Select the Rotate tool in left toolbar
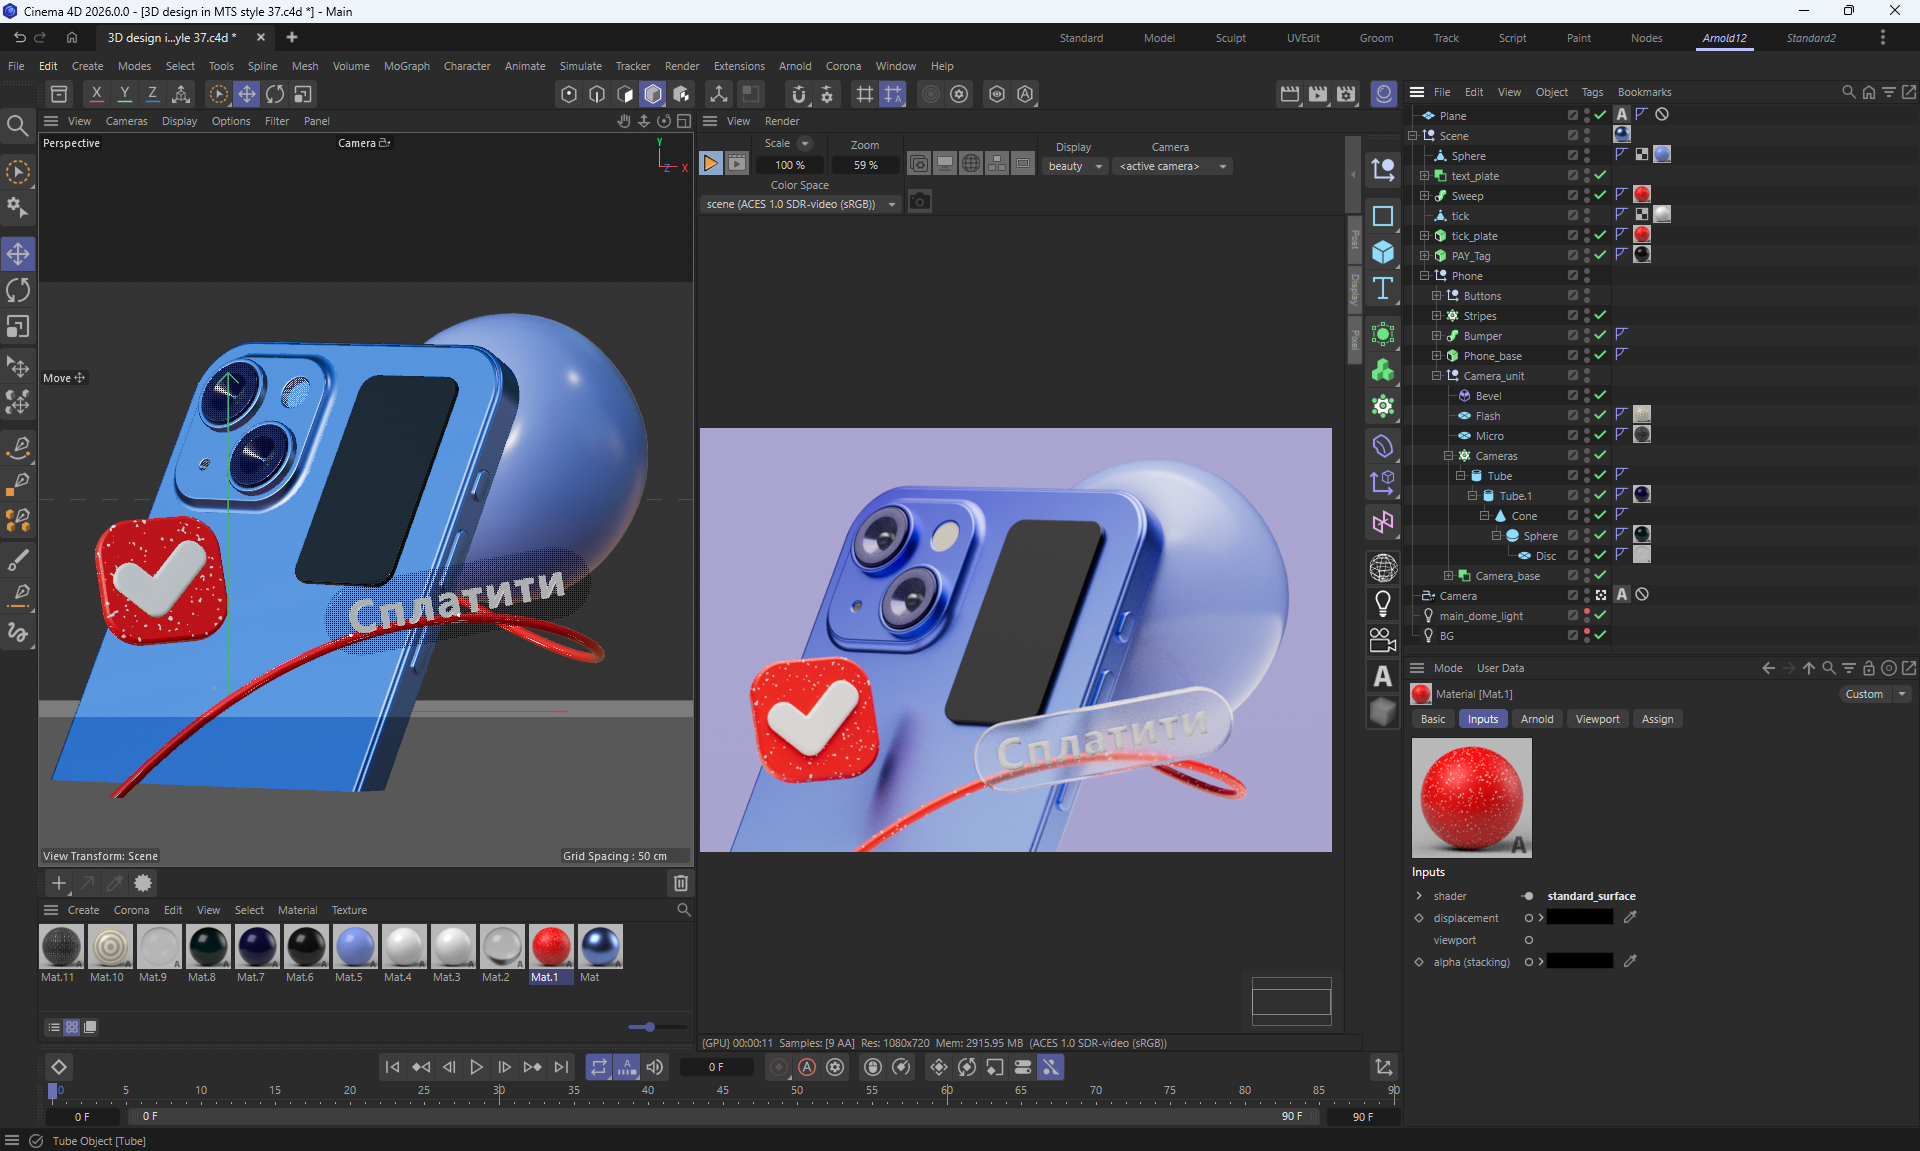Image resolution: width=1920 pixels, height=1151 pixels. [x=18, y=290]
